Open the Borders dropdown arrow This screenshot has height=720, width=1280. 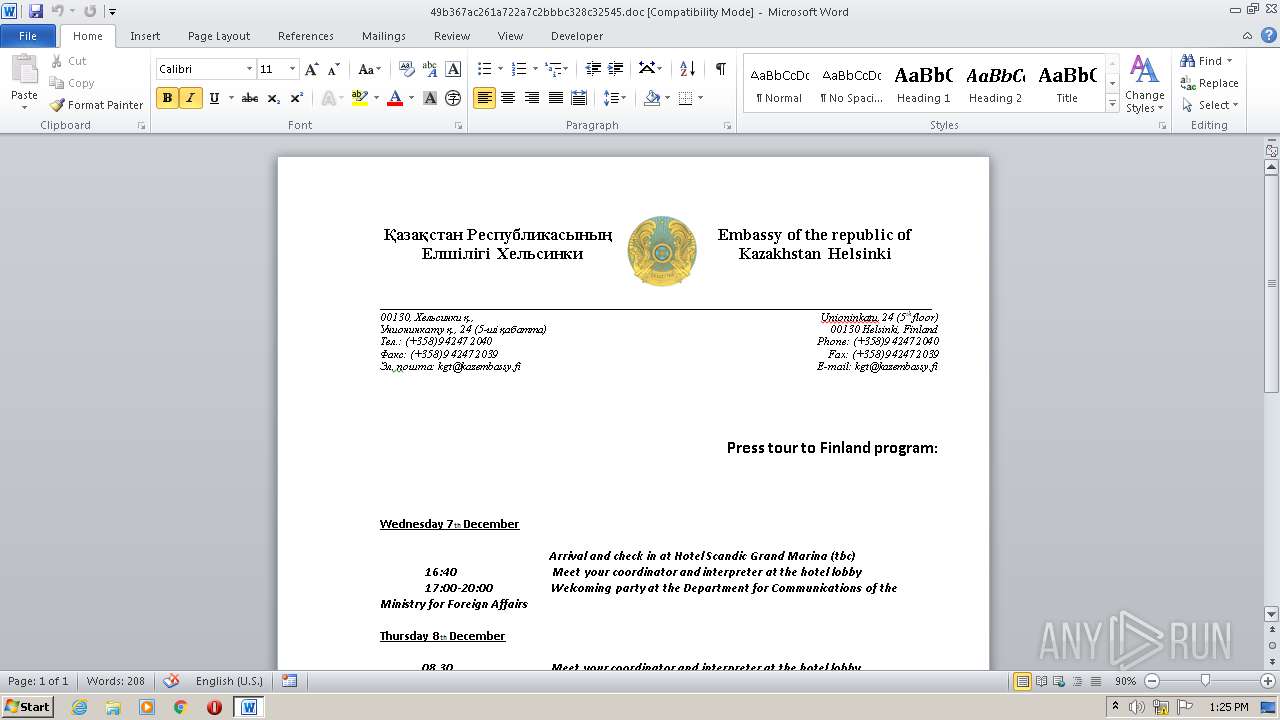coord(700,98)
